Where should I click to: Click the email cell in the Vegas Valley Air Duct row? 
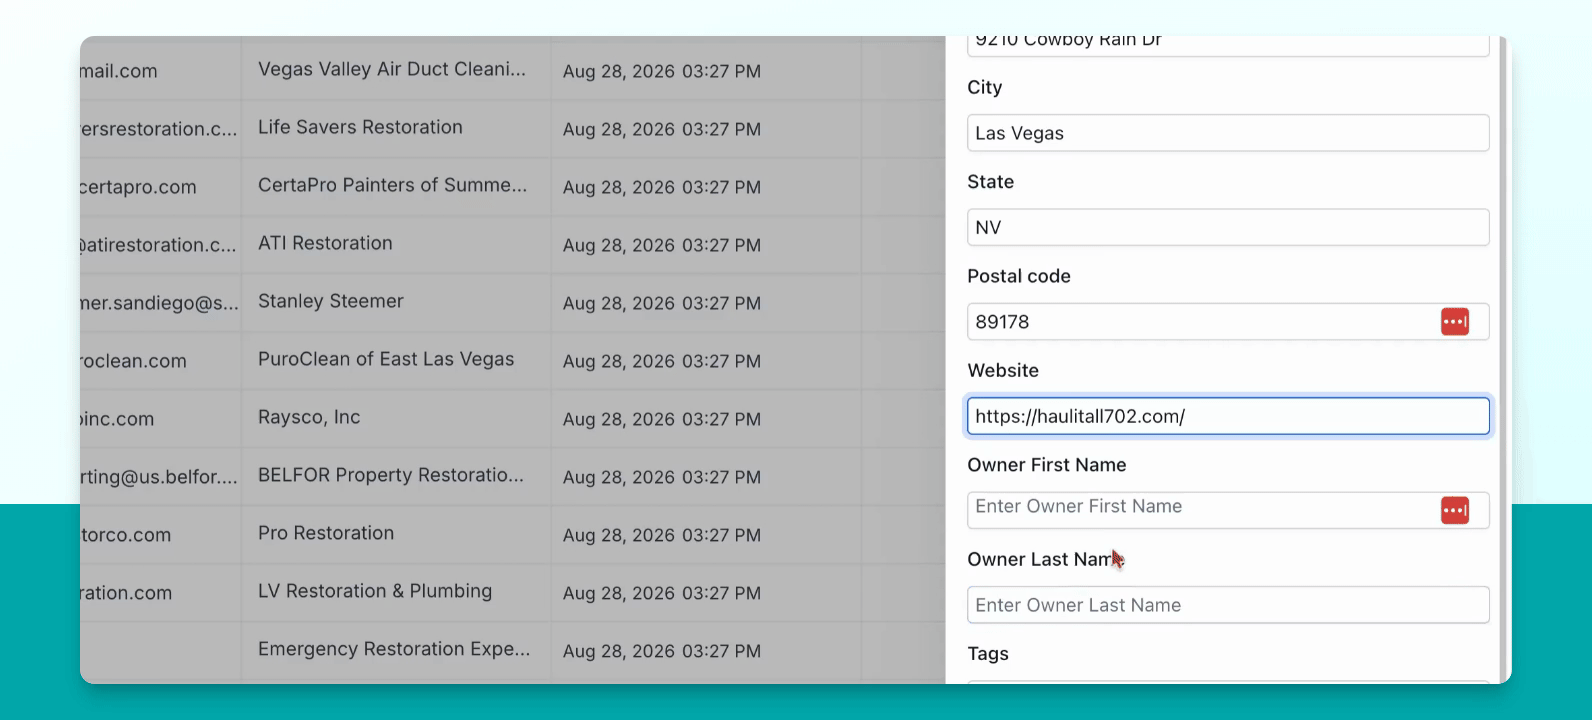[160, 71]
